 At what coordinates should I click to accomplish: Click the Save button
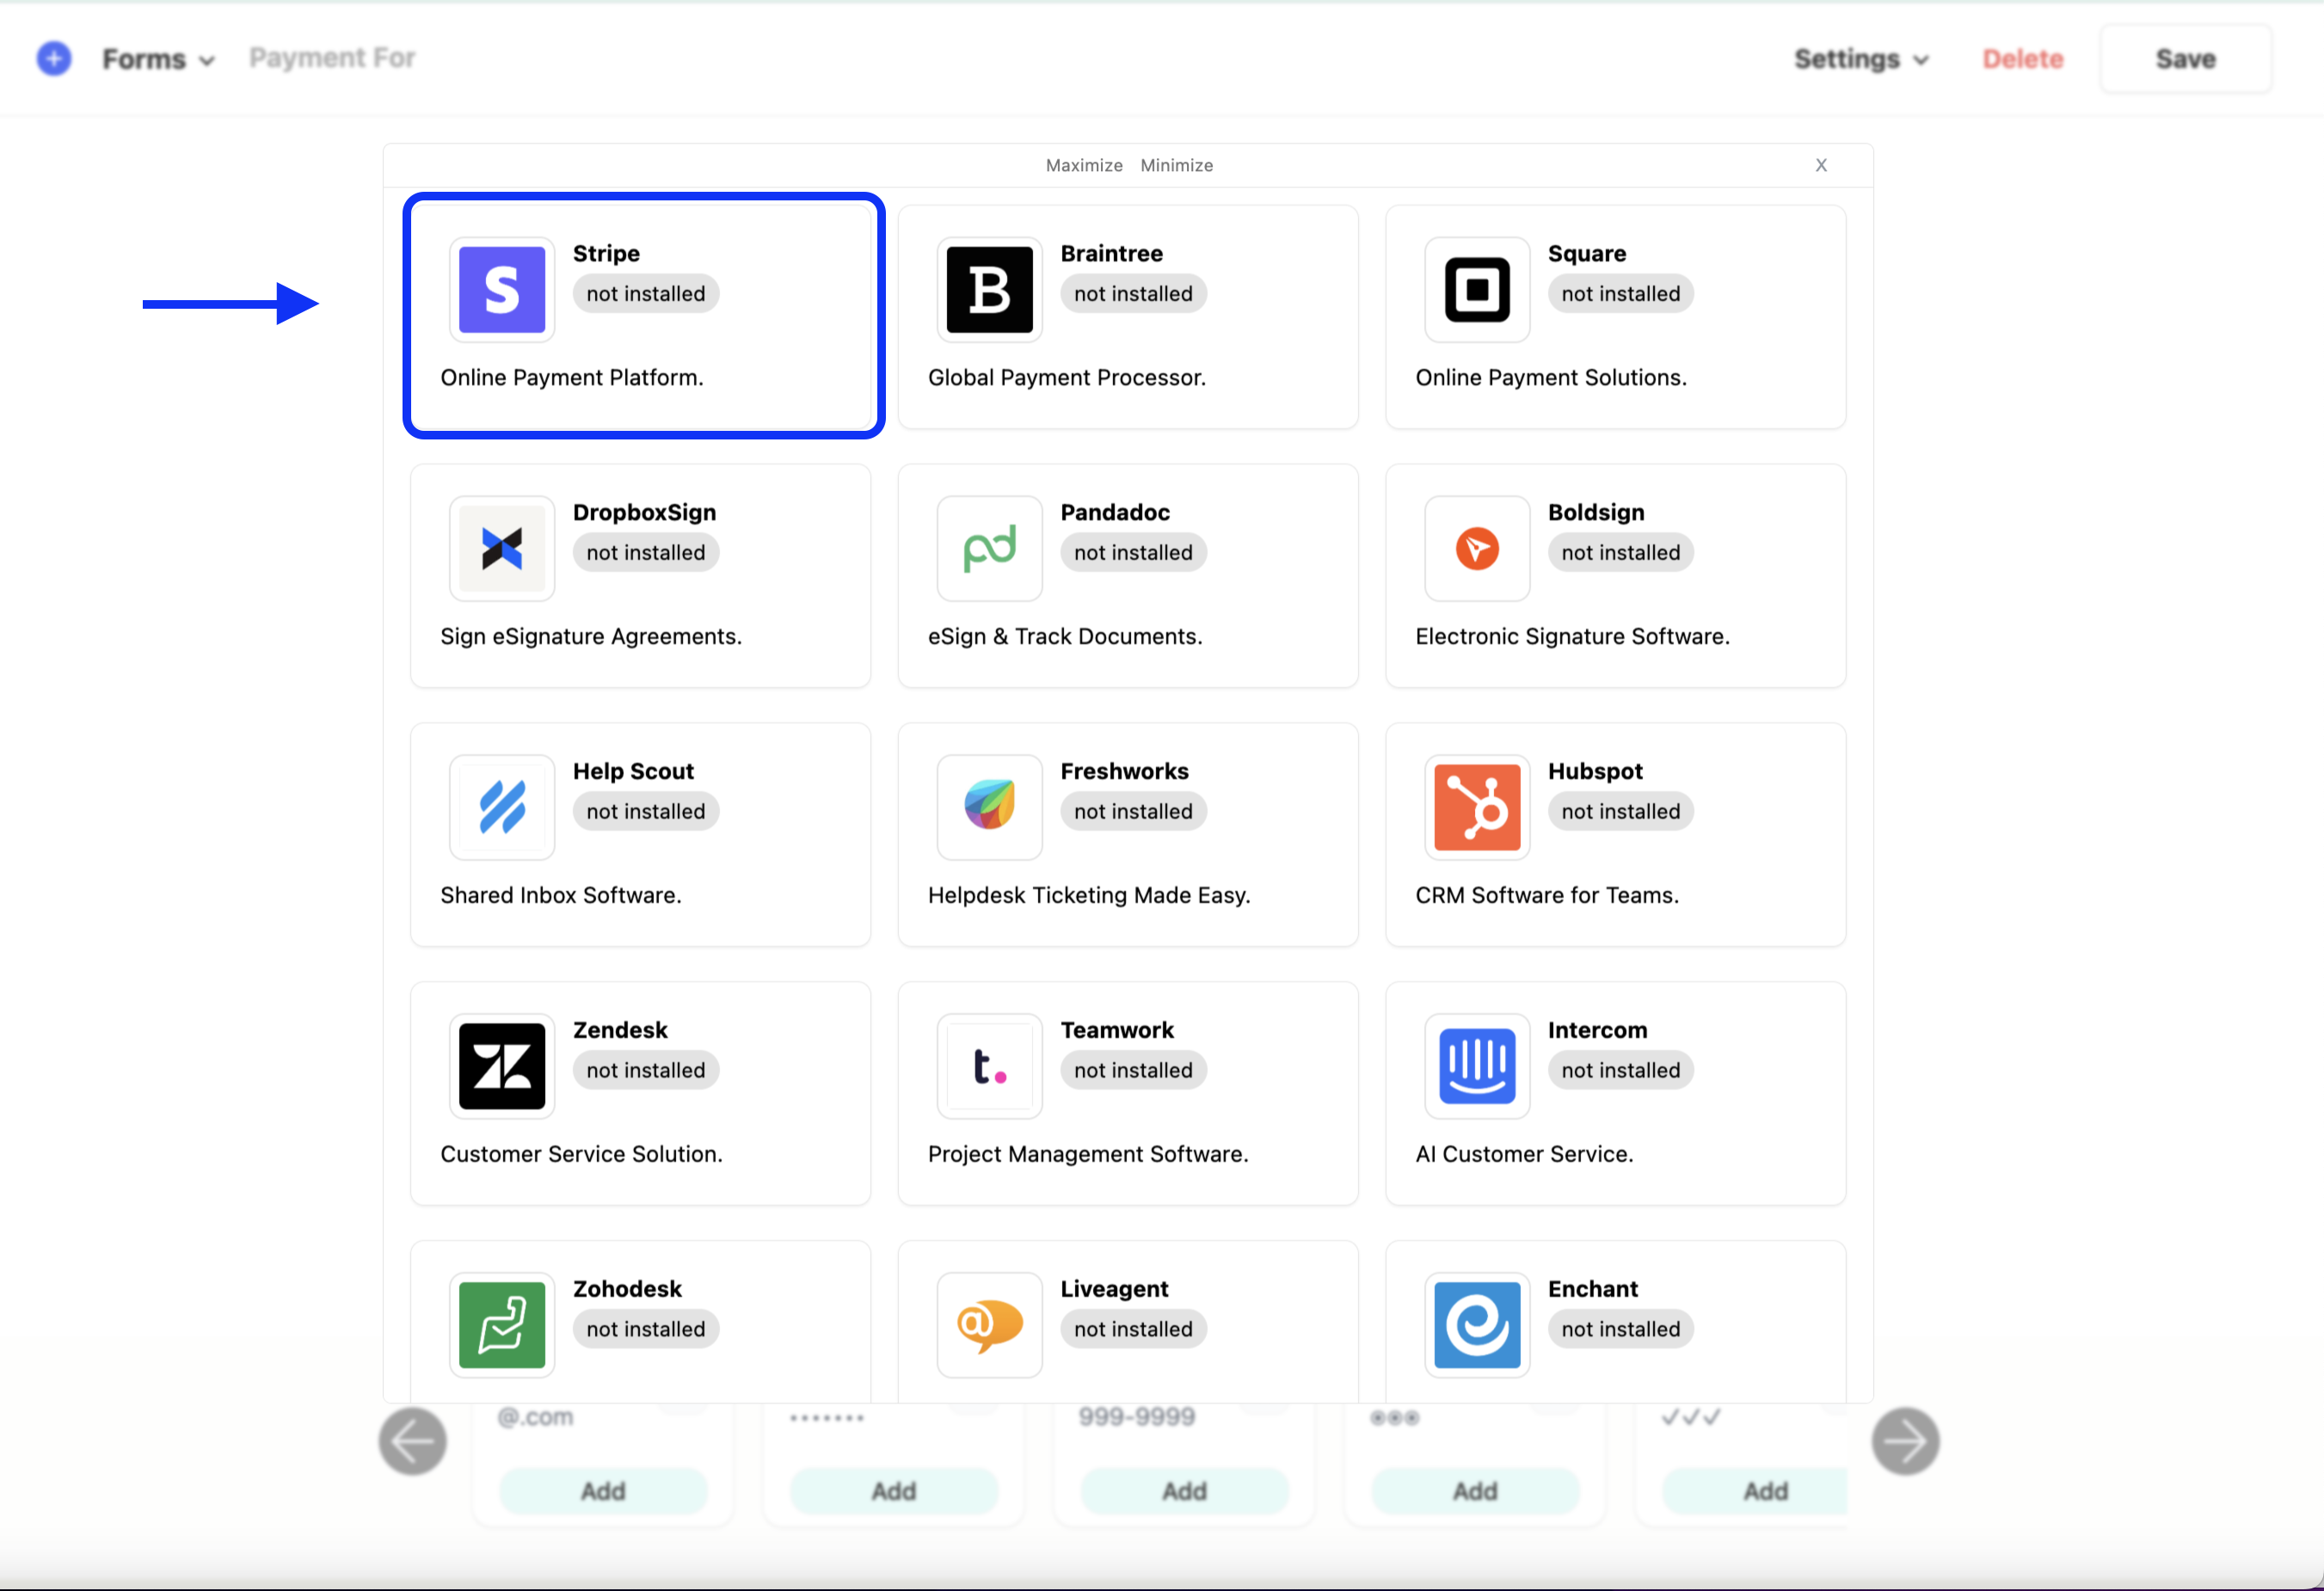(2186, 59)
